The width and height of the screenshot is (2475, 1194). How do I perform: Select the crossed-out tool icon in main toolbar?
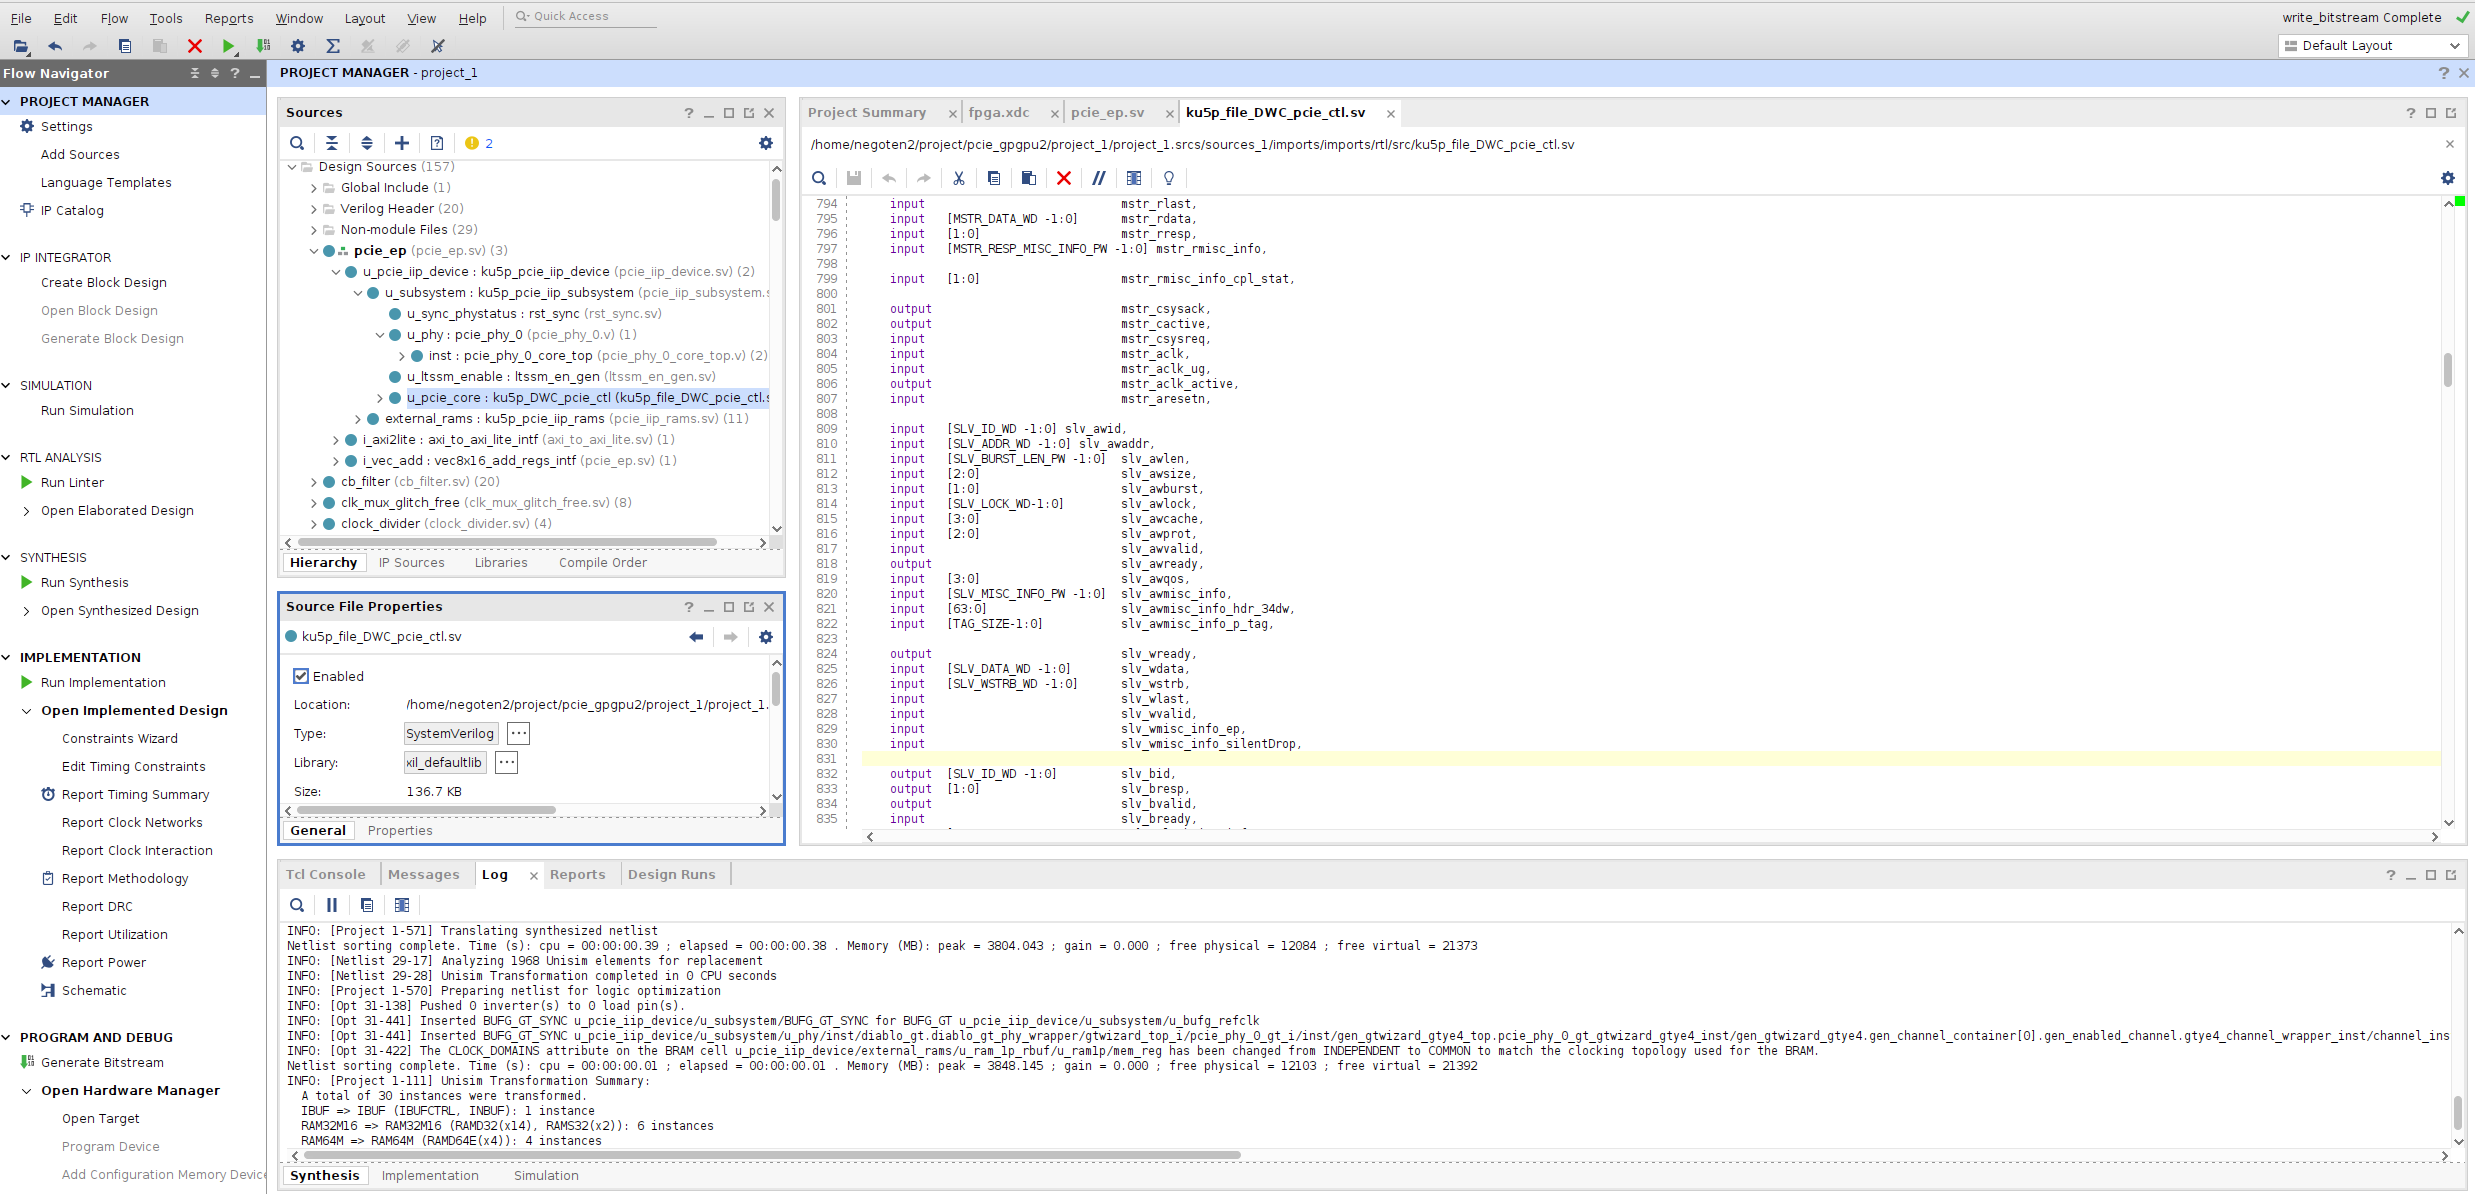point(438,46)
